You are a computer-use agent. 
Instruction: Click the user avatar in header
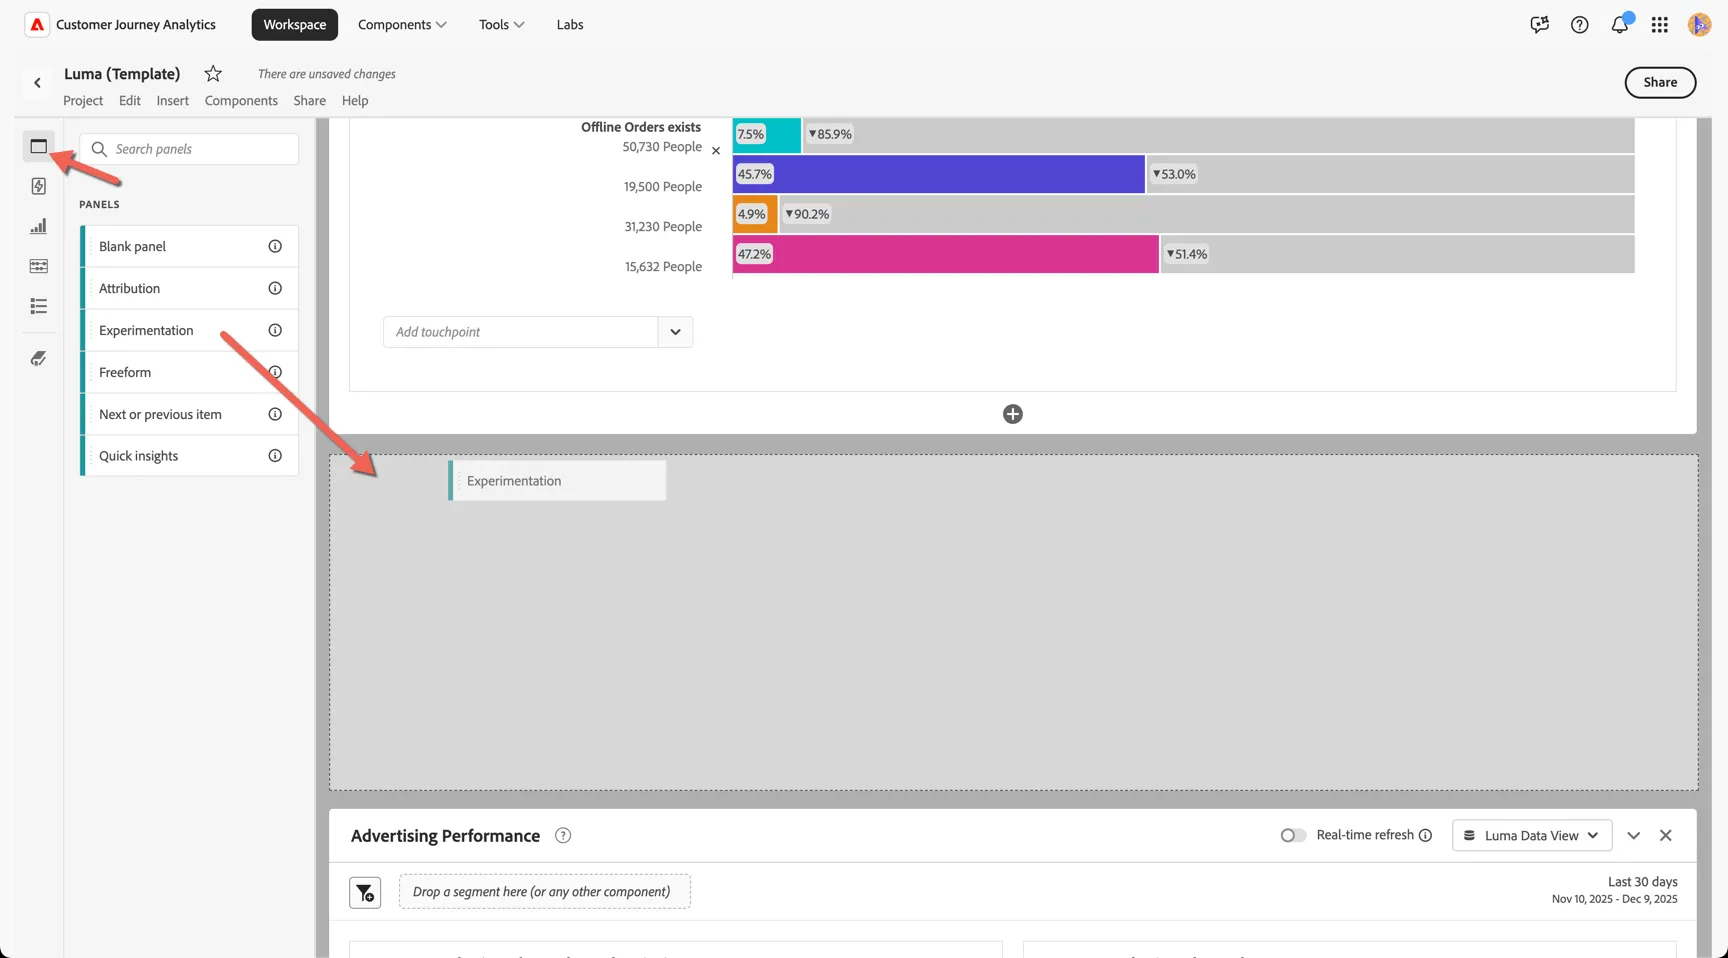(x=1699, y=25)
